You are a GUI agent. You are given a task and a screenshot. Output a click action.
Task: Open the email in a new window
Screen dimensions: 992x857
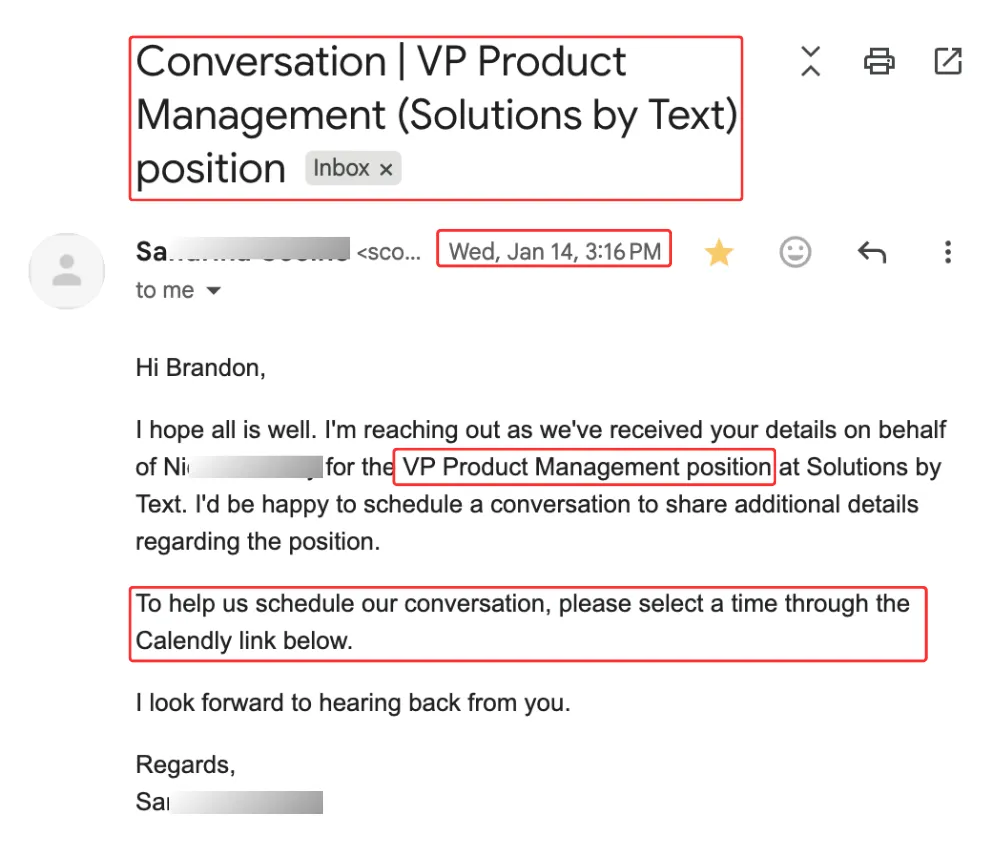946,61
